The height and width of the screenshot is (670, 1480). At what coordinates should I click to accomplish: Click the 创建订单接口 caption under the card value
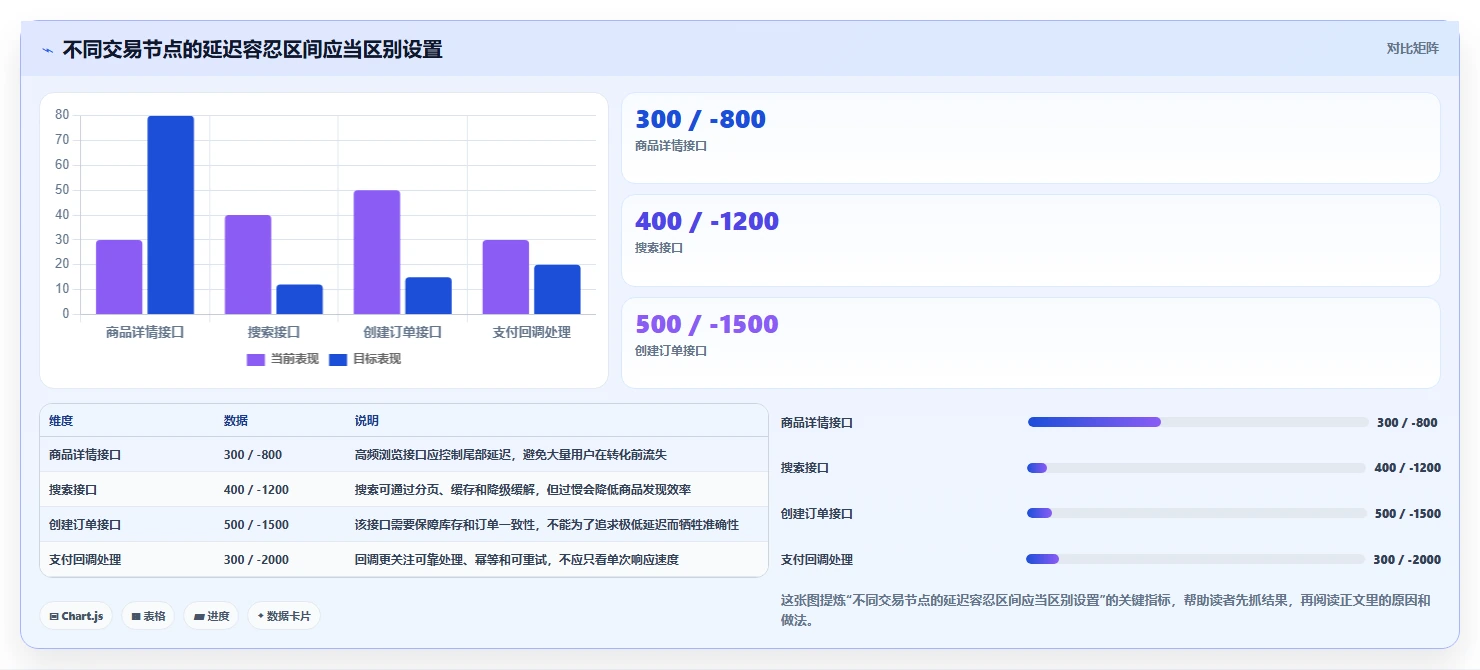671,351
